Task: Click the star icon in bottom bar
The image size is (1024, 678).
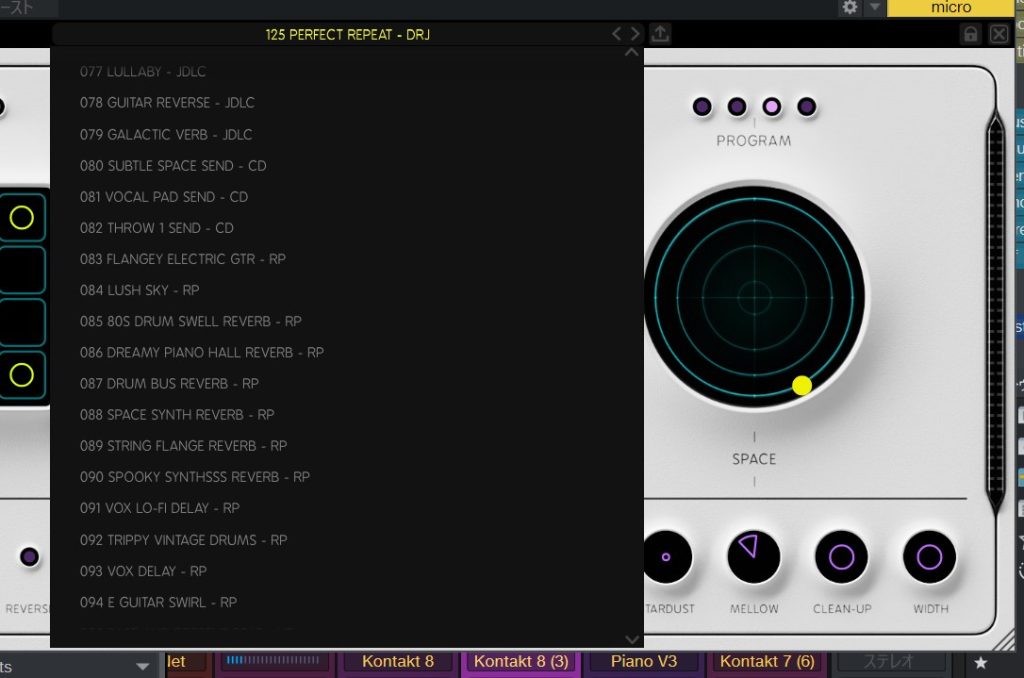Action: pos(981,663)
